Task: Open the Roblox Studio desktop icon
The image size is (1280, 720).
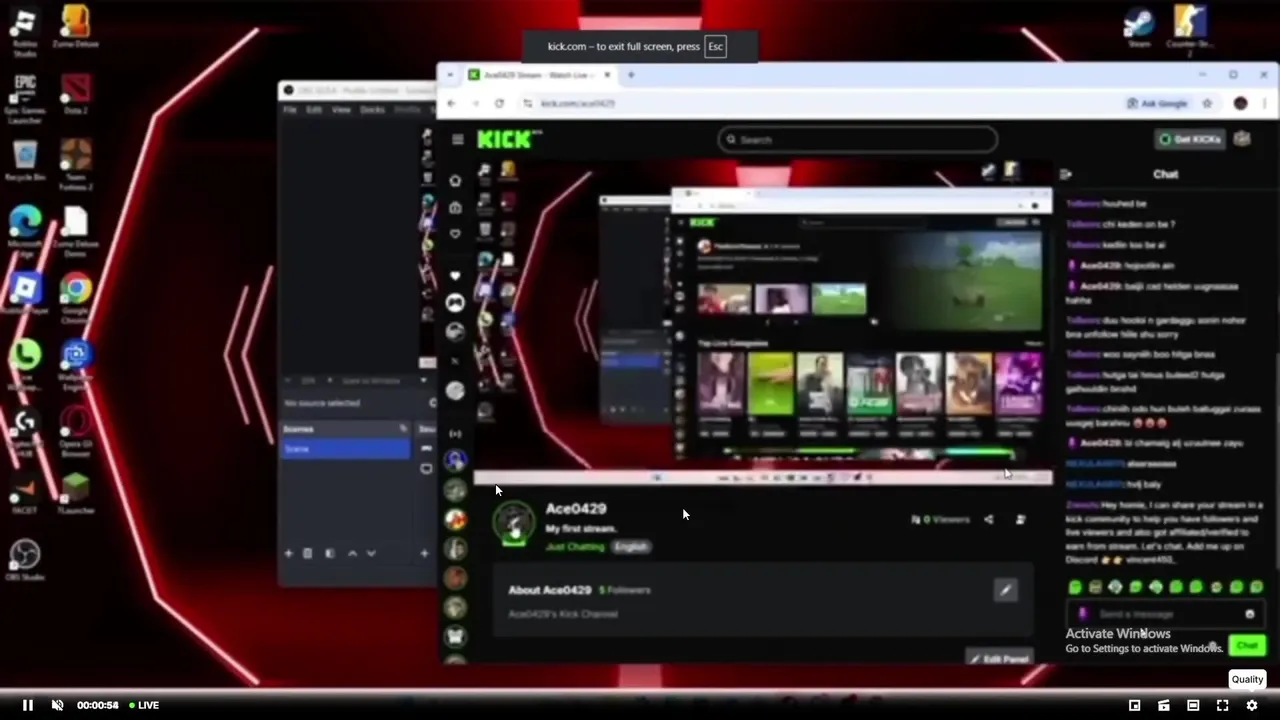Action: pos(25,30)
